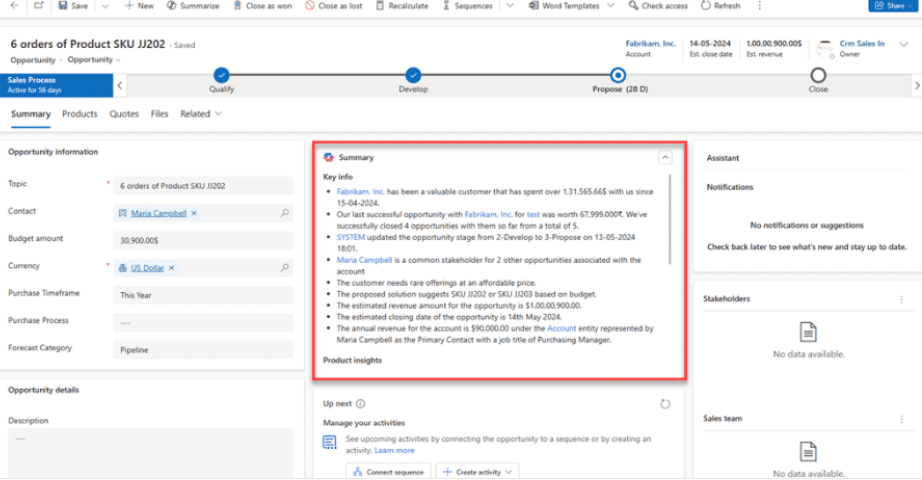Search currencies using the lookup magnifier

click(285, 268)
